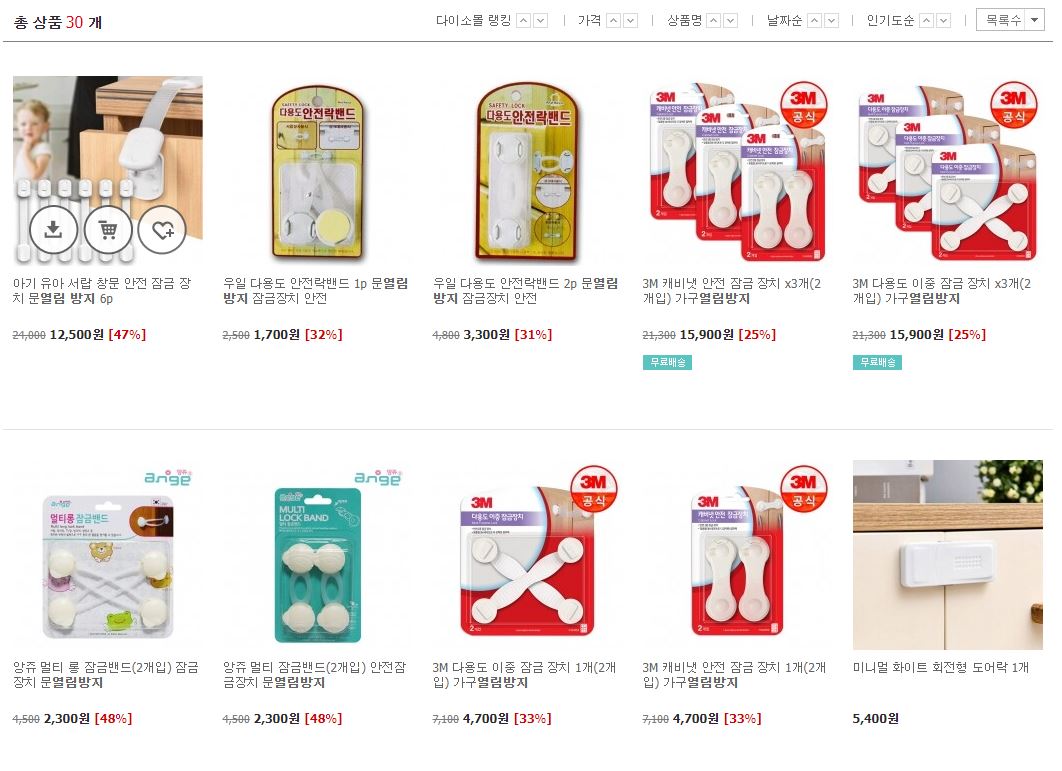Sort 가격 descending with down arrow
The image size is (1062, 771).
(631, 21)
